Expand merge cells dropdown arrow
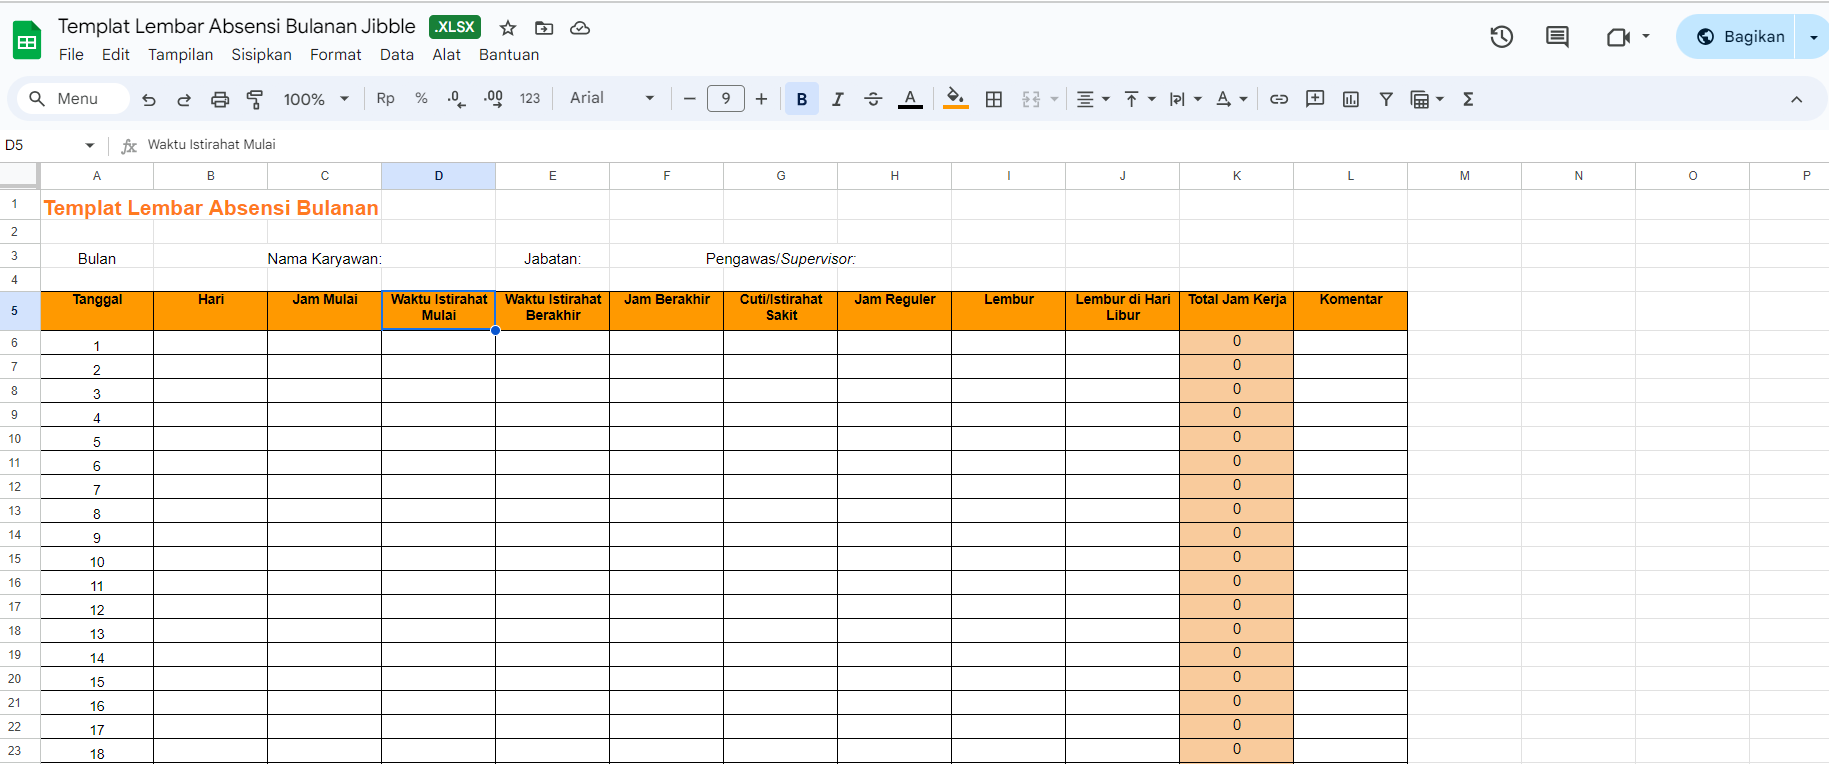This screenshot has width=1829, height=764. (1054, 99)
